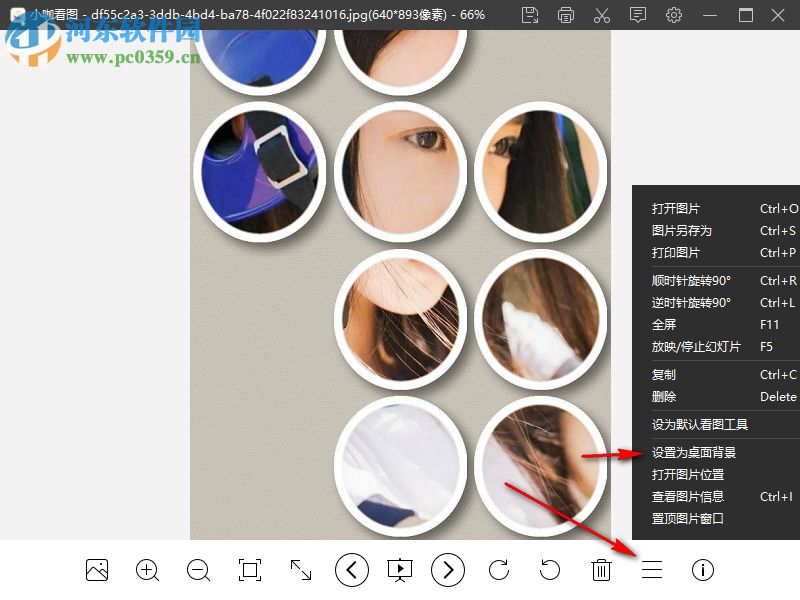The height and width of the screenshot is (600, 800).
Task: Zoom out of the photo
Action: 198,570
